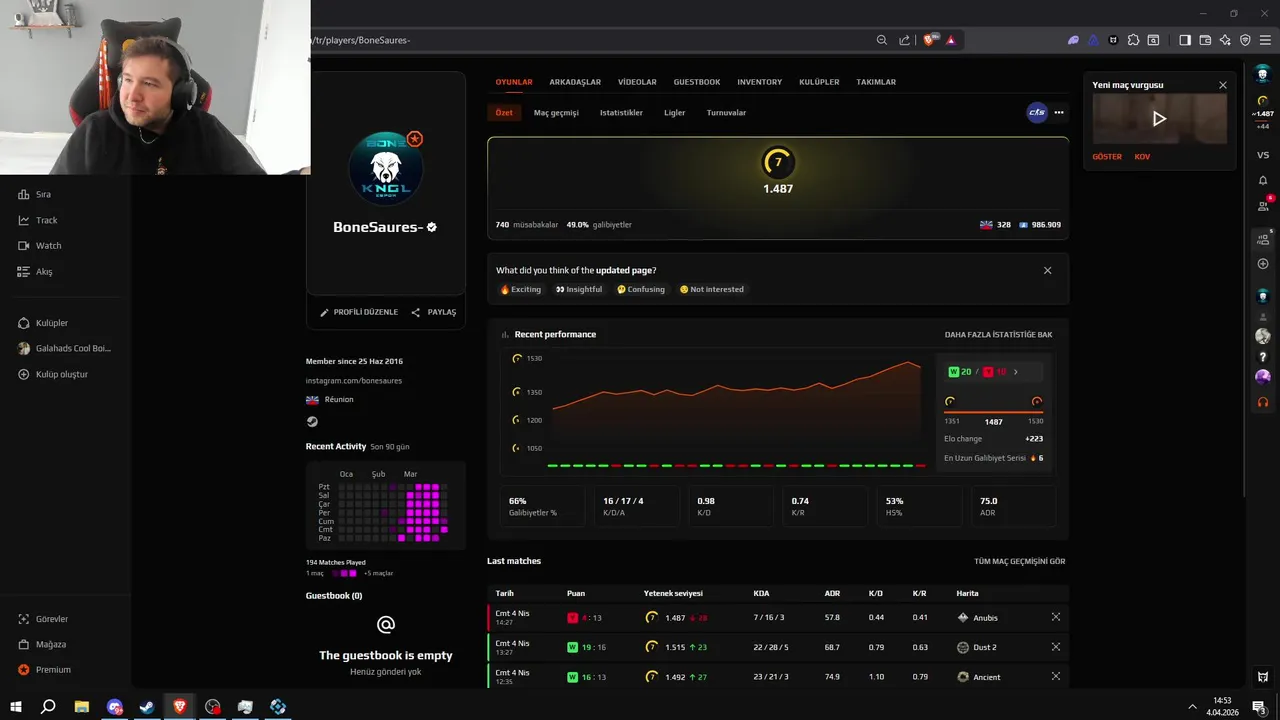Choose the Confusing feedback option
Viewport: 1280px width, 720px height.
click(641, 289)
